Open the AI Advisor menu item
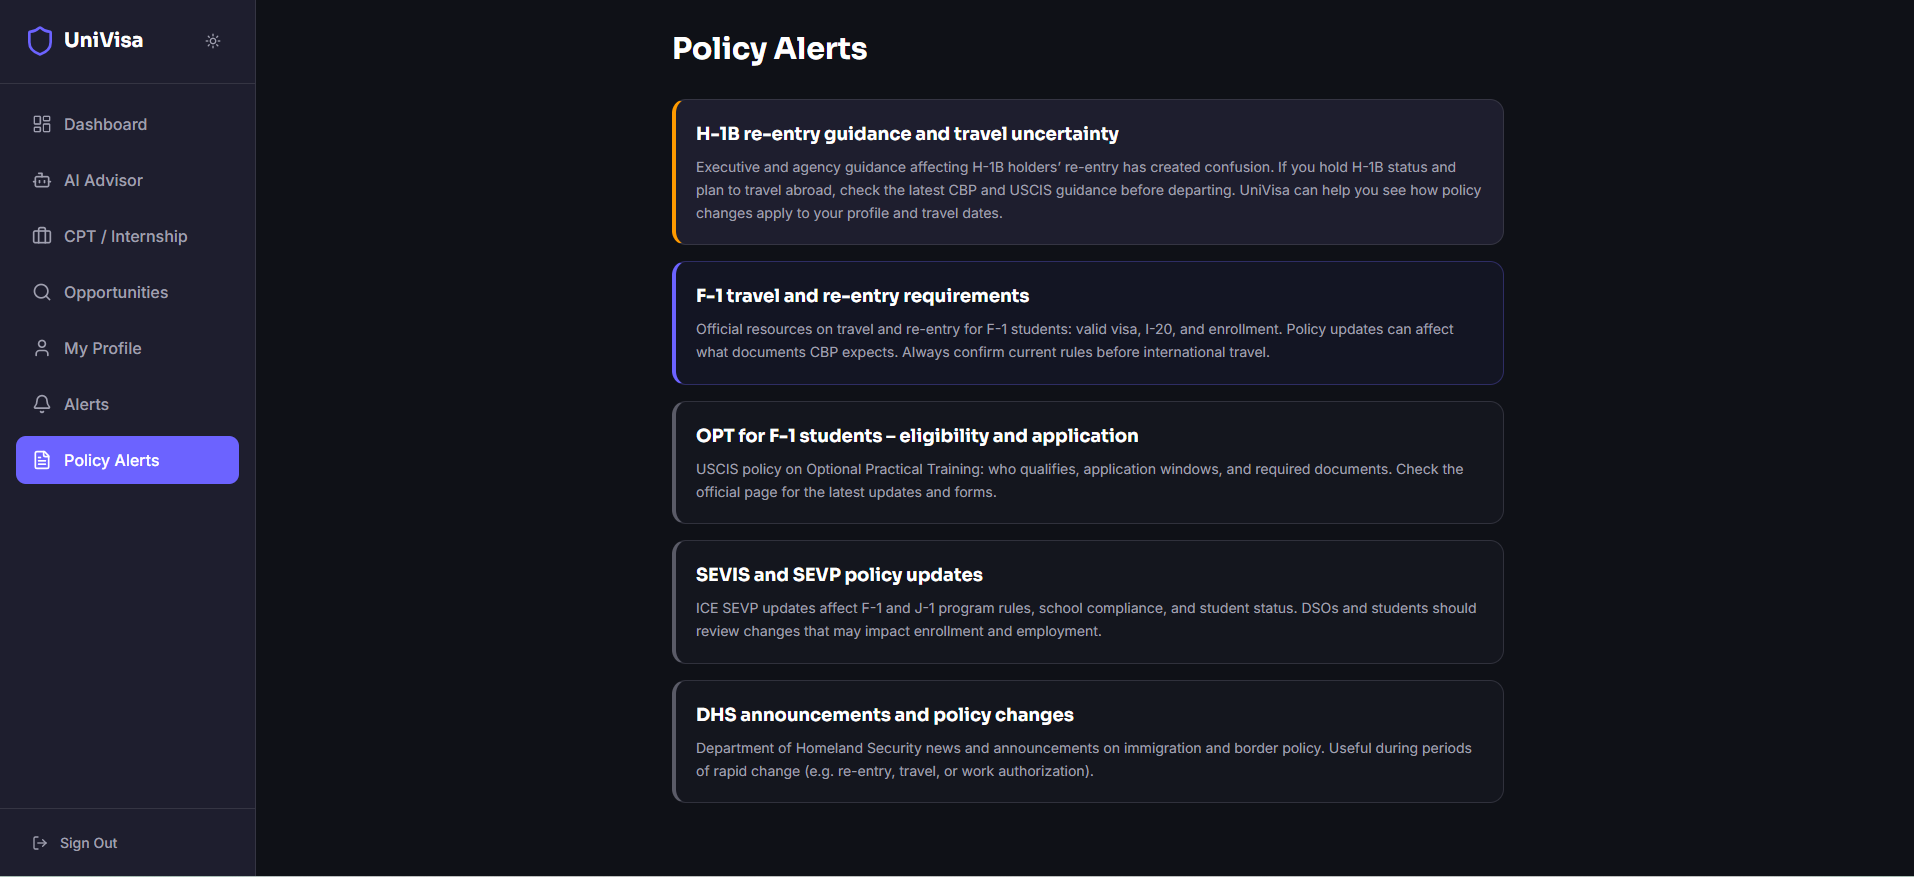 click(x=103, y=180)
